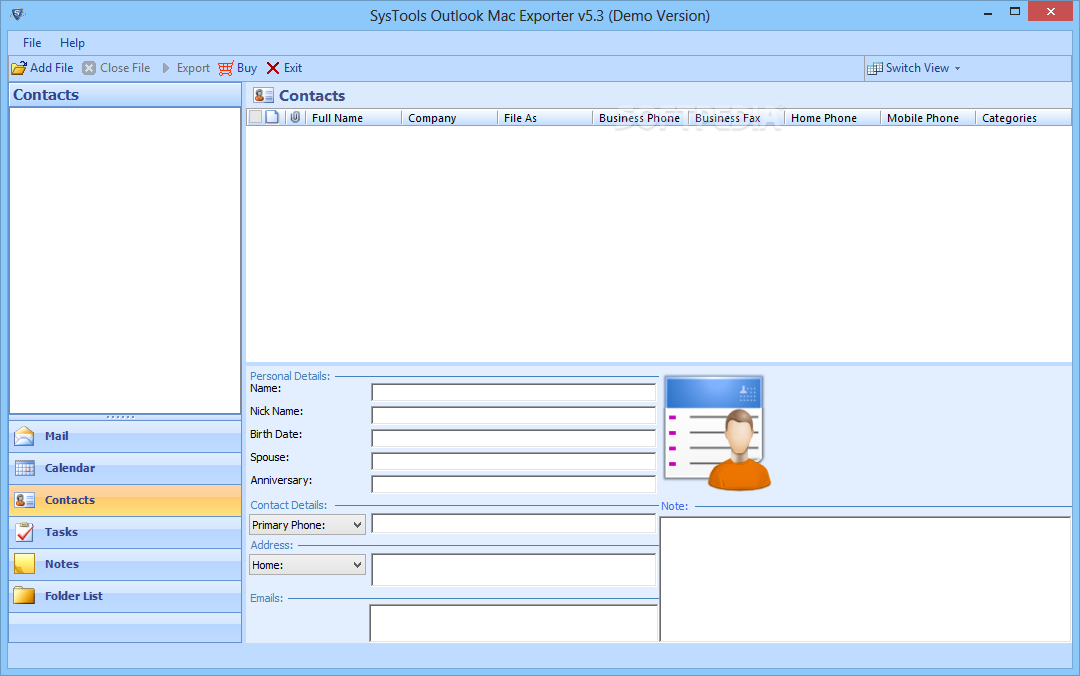The height and width of the screenshot is (676, 1080).
Task: Click the red Exit X icon
Action: 273,68
